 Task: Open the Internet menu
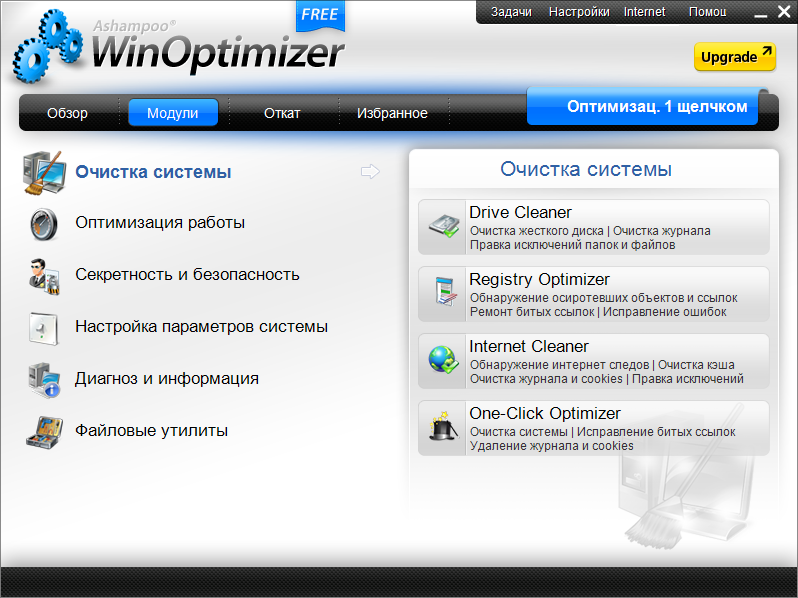[x=644, y=12]
